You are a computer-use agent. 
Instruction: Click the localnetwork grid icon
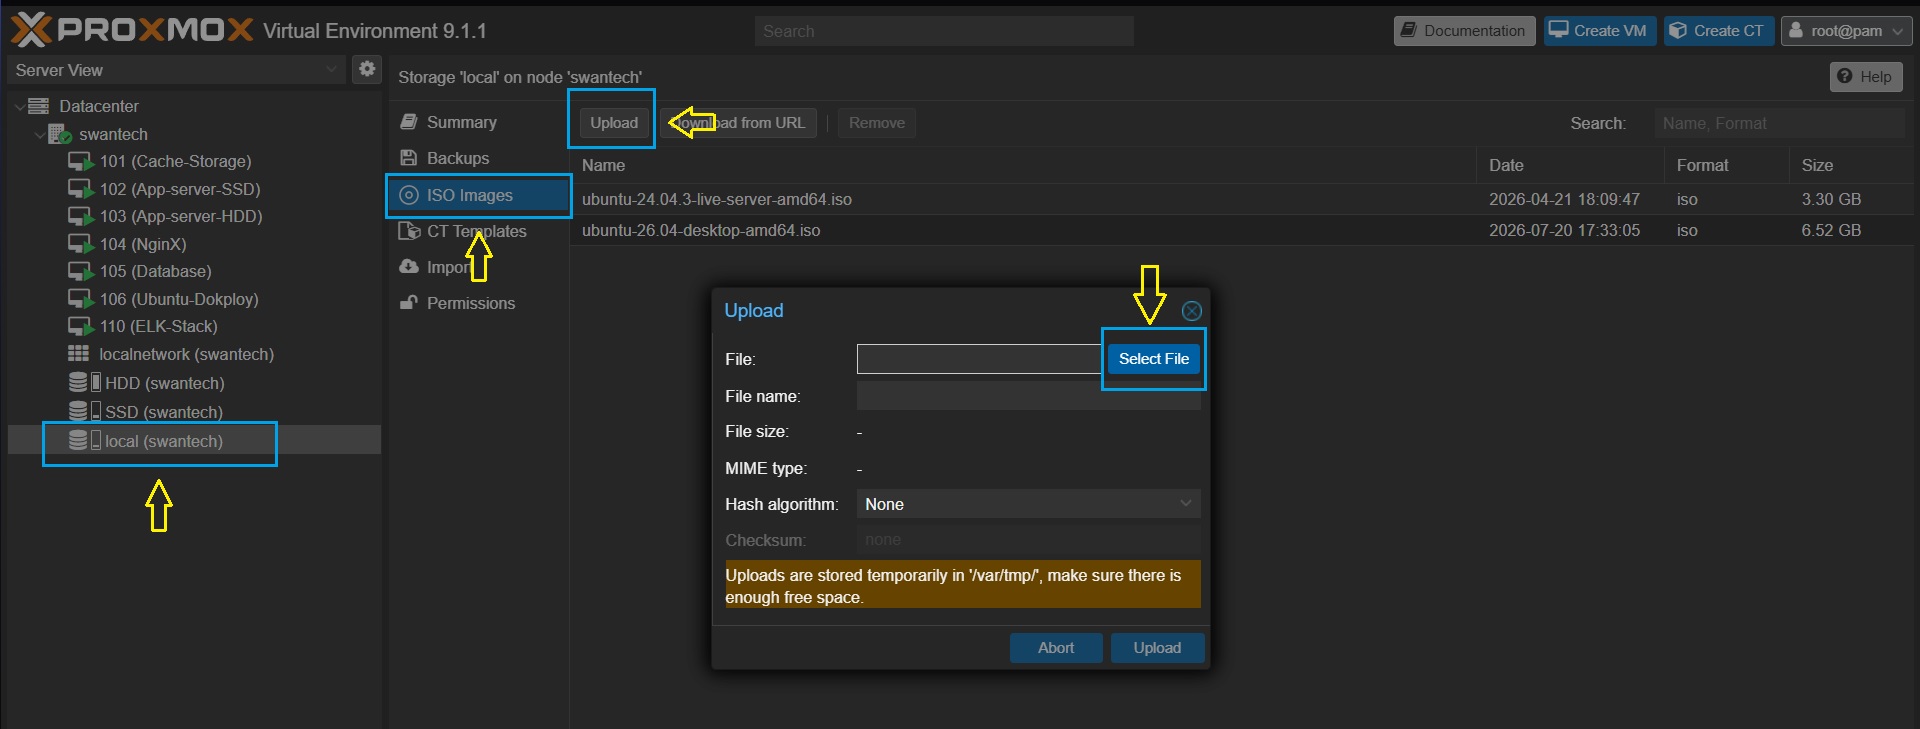(78, 354)
